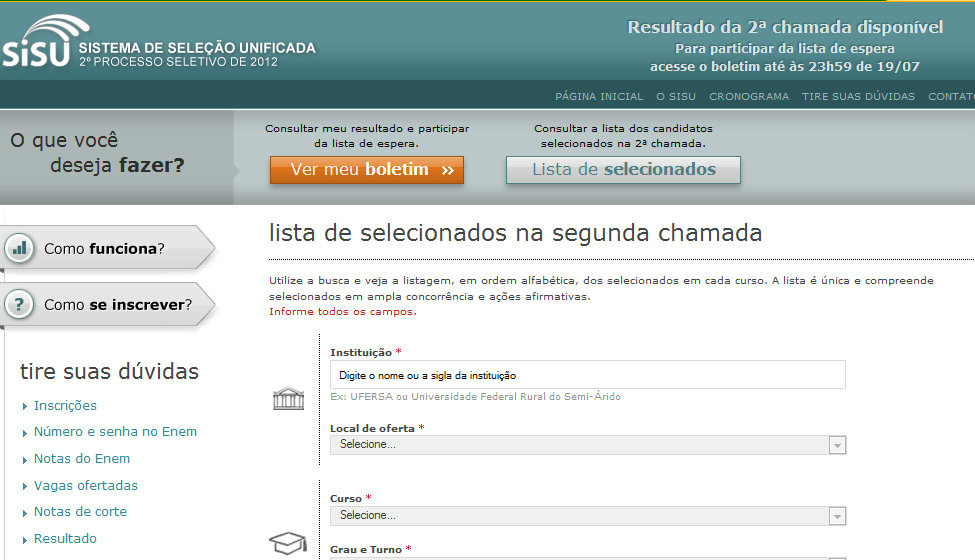Click the 'O que você deseja fazer?' heading
Image resolution: width=975 pixels, height=560 pixels.
98,152
